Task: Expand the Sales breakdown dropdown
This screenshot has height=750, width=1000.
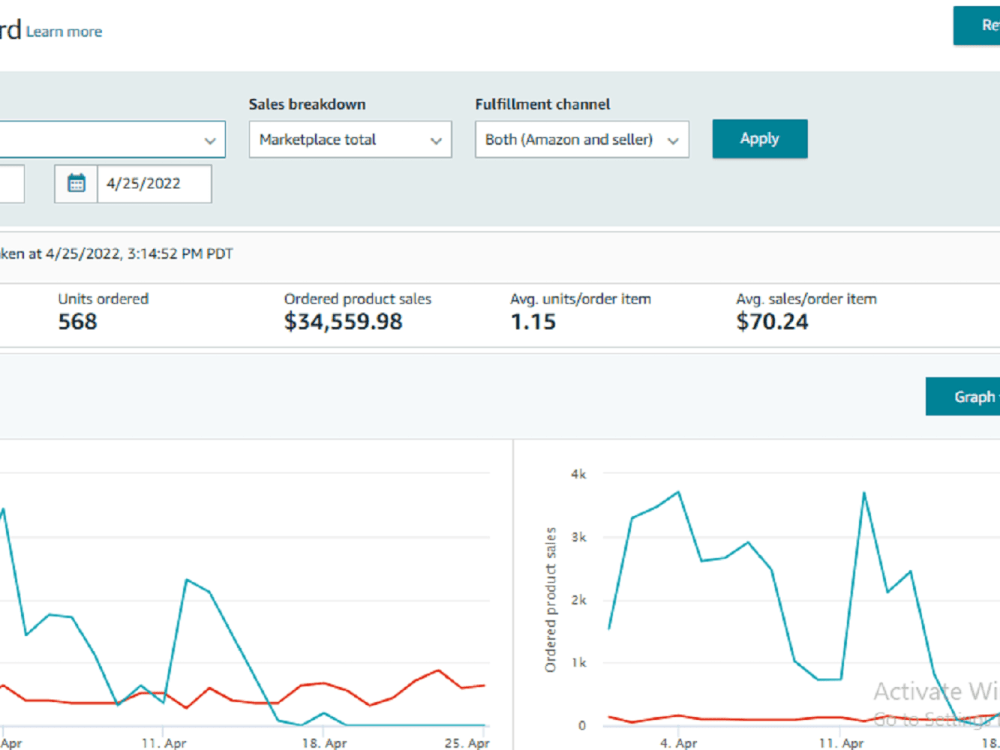Action: [x=350, y=140]
